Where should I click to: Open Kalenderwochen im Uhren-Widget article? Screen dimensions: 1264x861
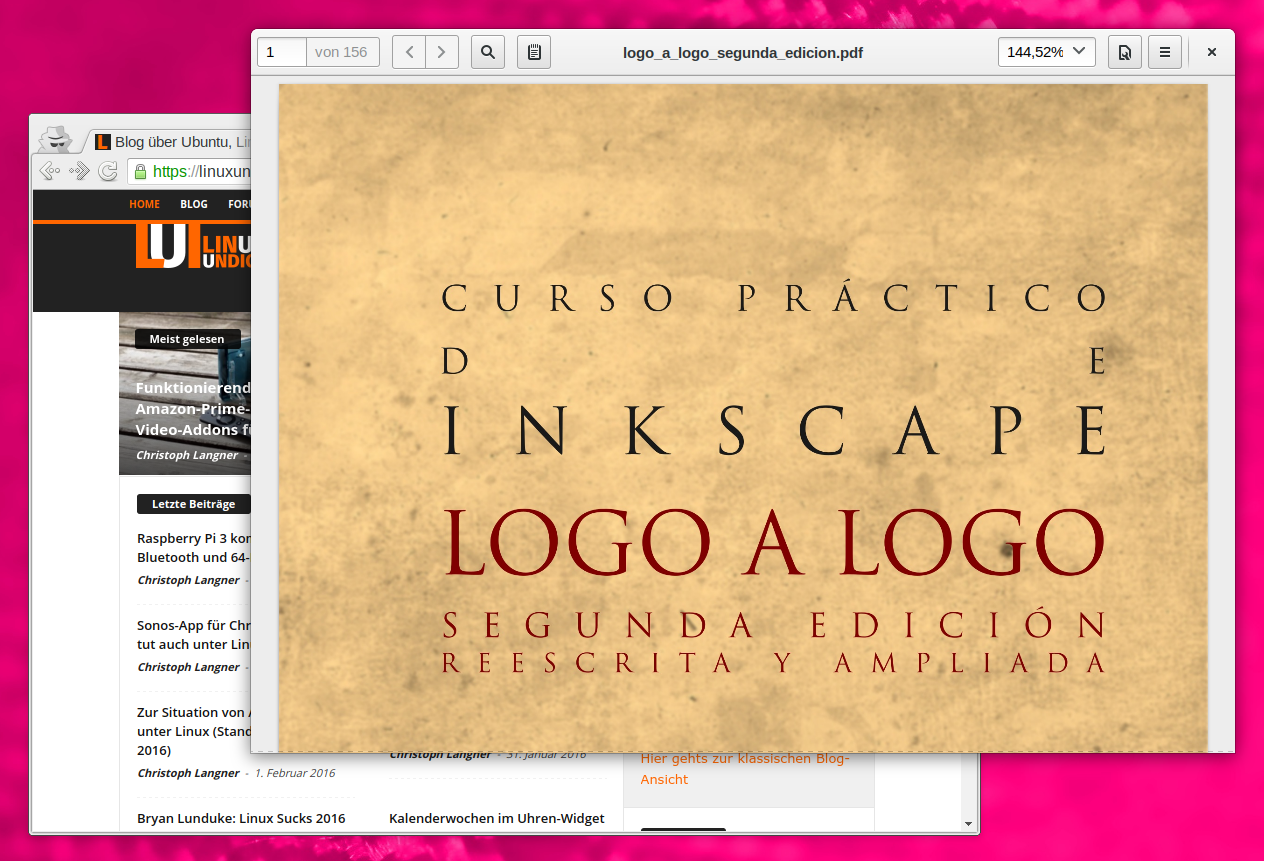point(497,818)
